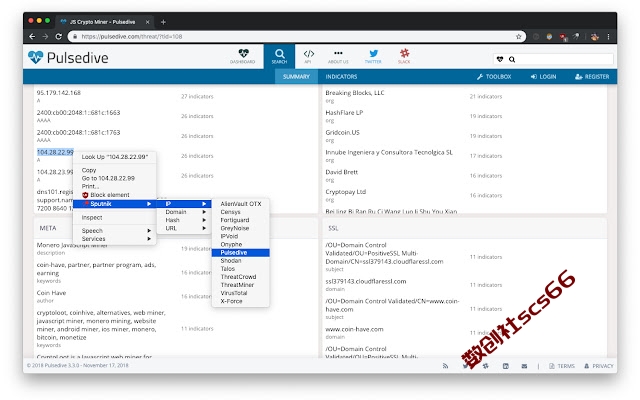Open Chrome three-dot menu
The image size is (640, 400).
point(608,36)
